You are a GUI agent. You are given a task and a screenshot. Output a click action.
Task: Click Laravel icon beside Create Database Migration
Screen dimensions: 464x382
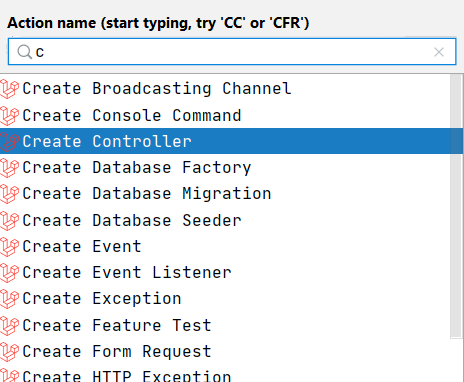click(x=9, y=194)
